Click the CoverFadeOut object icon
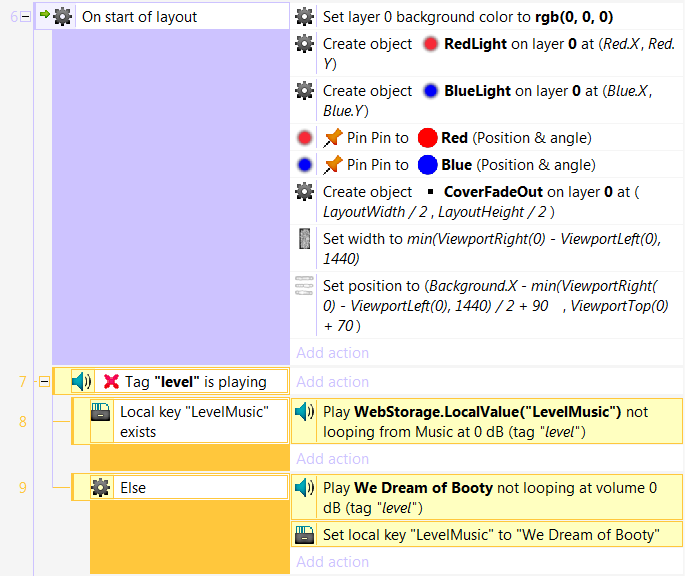The image size is (685, 576). [x=431, y=192]
